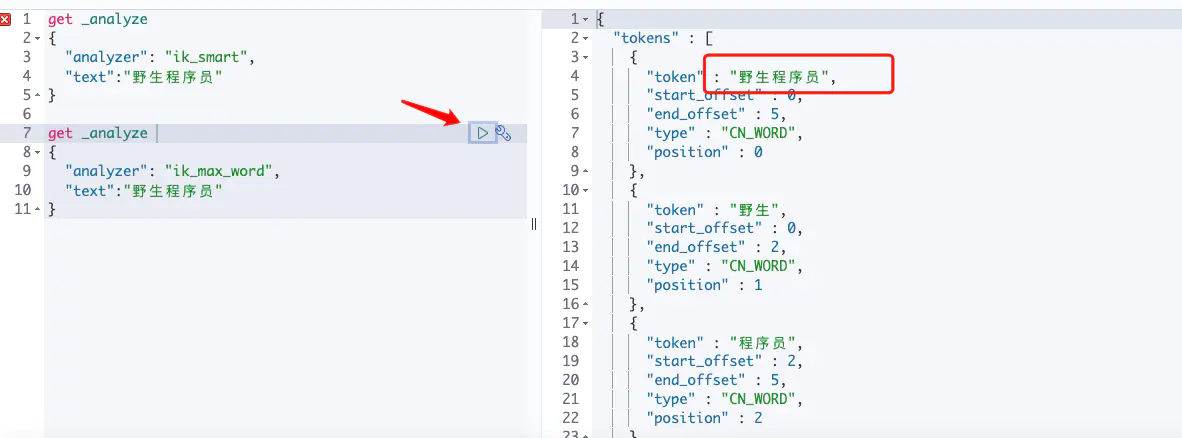1182x438 pixels.
Task: Click the fold-end marker at response line 9
Action: (x=585, y=171)
